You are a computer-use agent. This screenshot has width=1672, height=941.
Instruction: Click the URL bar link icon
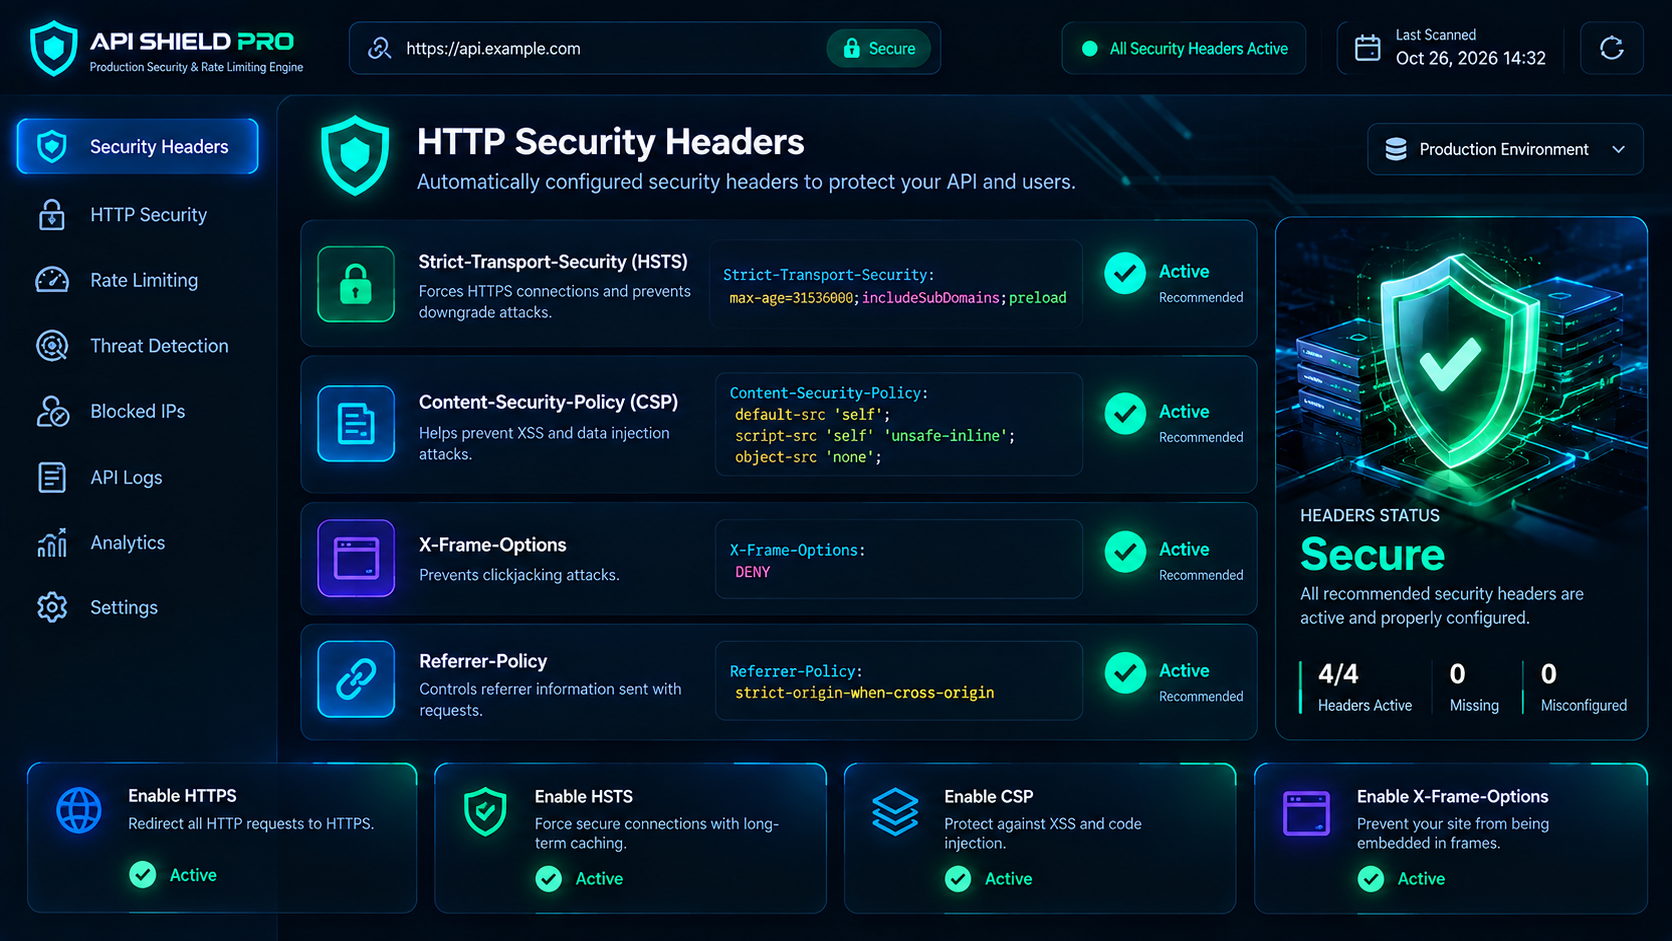click(379, 48)
